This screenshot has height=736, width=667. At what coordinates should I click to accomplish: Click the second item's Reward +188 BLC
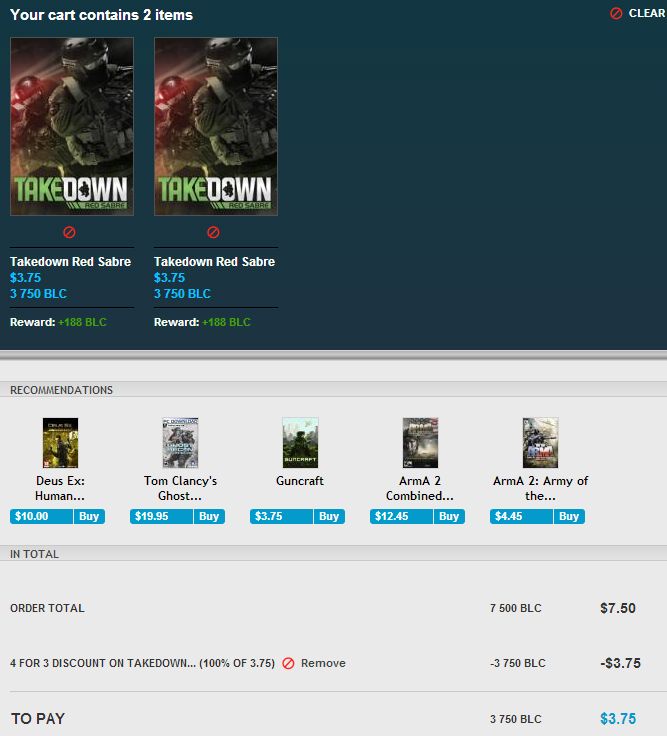click(202, 322)
